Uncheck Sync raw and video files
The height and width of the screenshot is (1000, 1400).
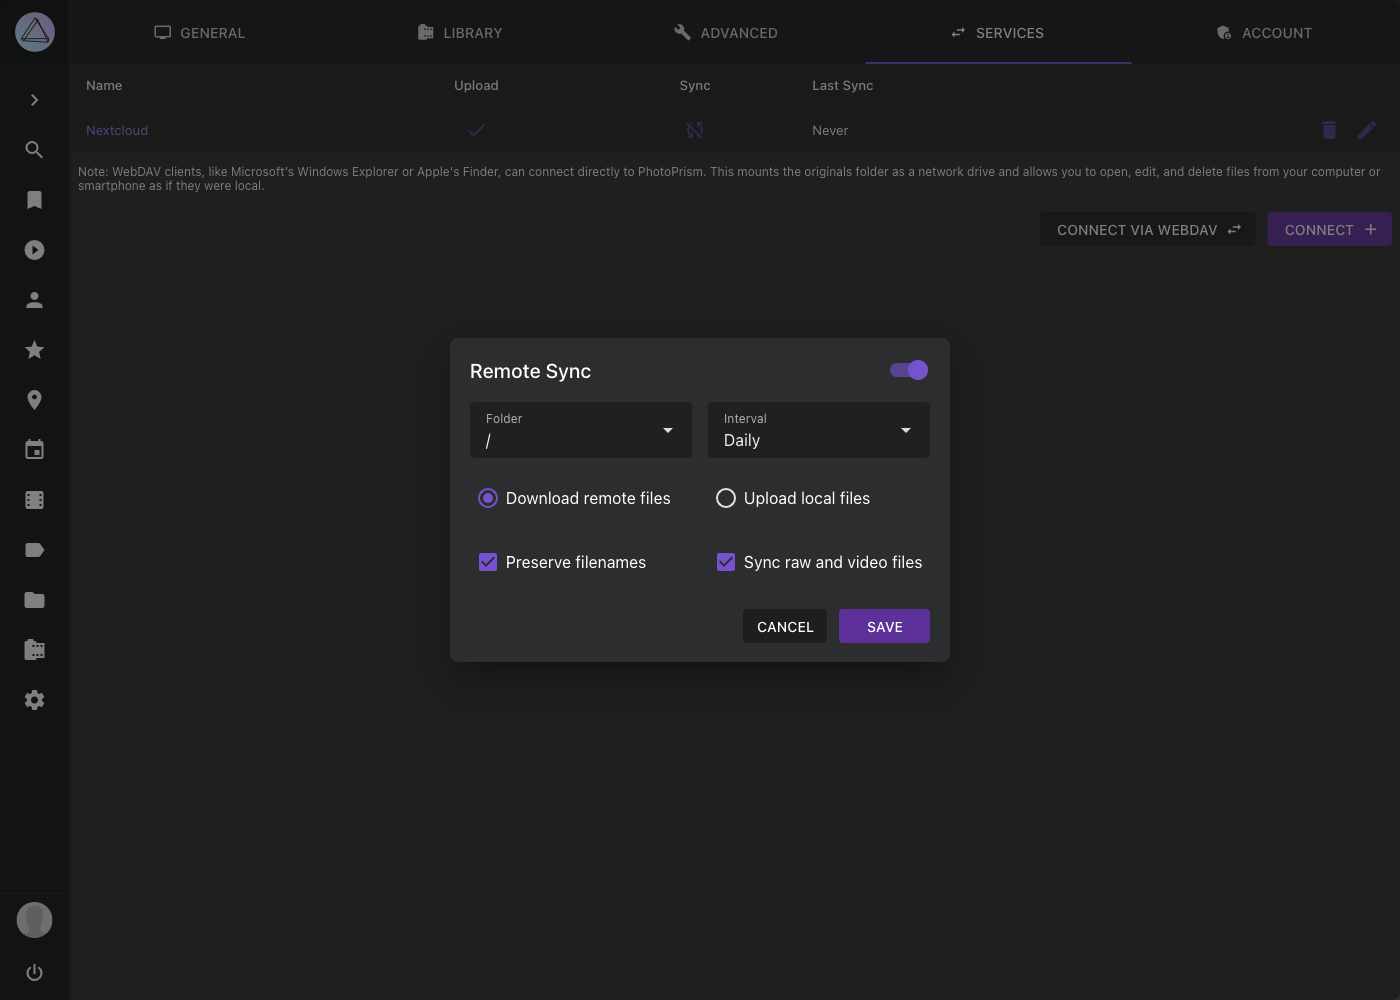coord(725,562)
